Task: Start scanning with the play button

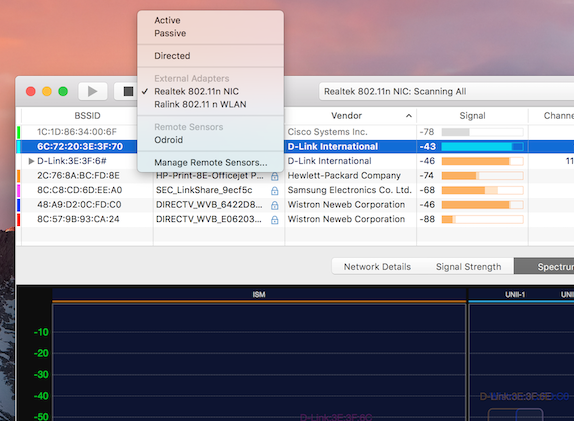Action: coord(93,91)
